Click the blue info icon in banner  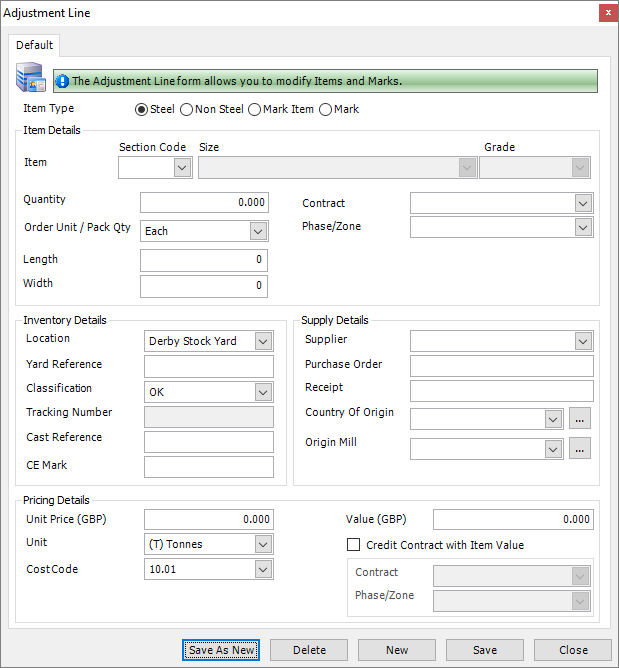(62, 81)
